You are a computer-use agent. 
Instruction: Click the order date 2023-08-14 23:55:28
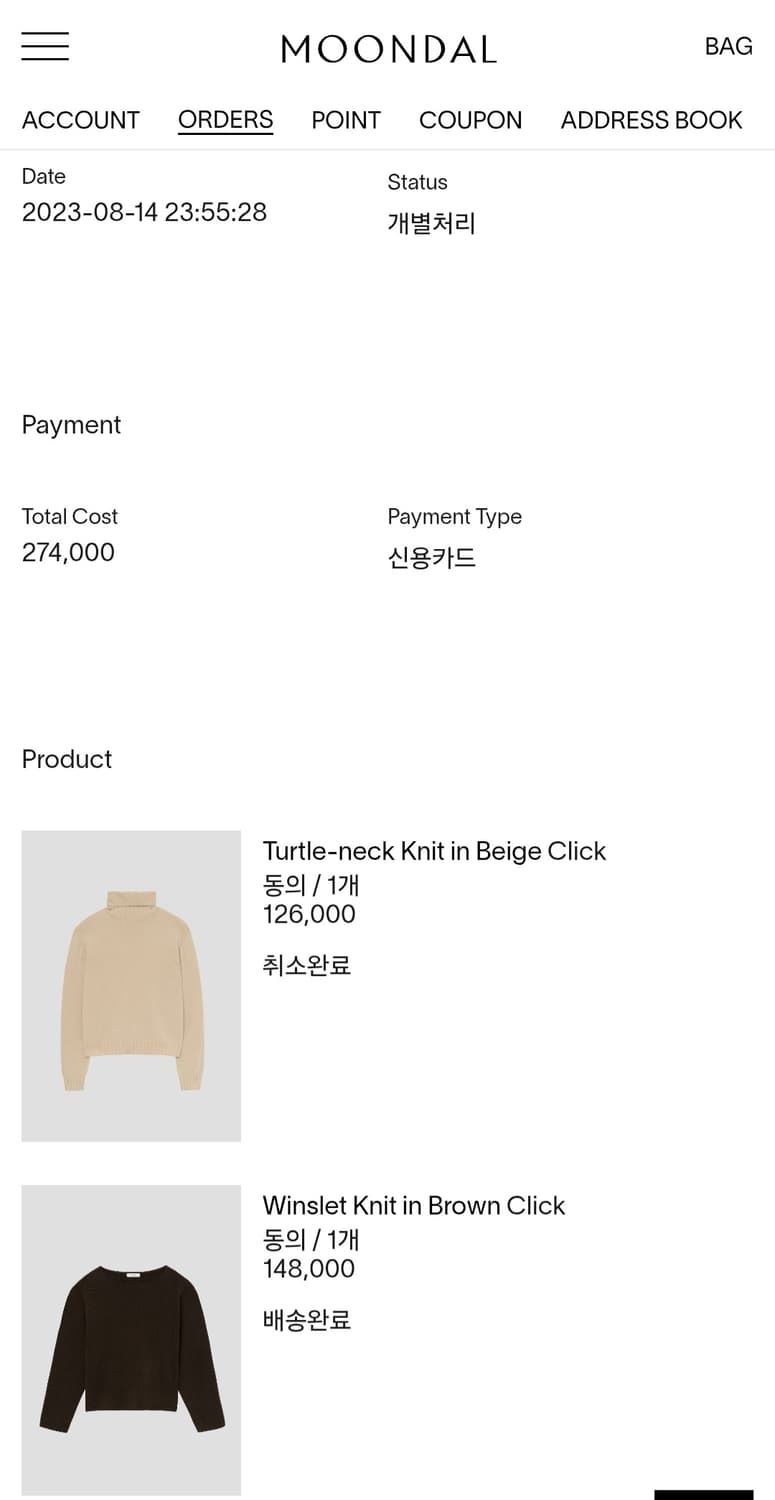(144, 212)
